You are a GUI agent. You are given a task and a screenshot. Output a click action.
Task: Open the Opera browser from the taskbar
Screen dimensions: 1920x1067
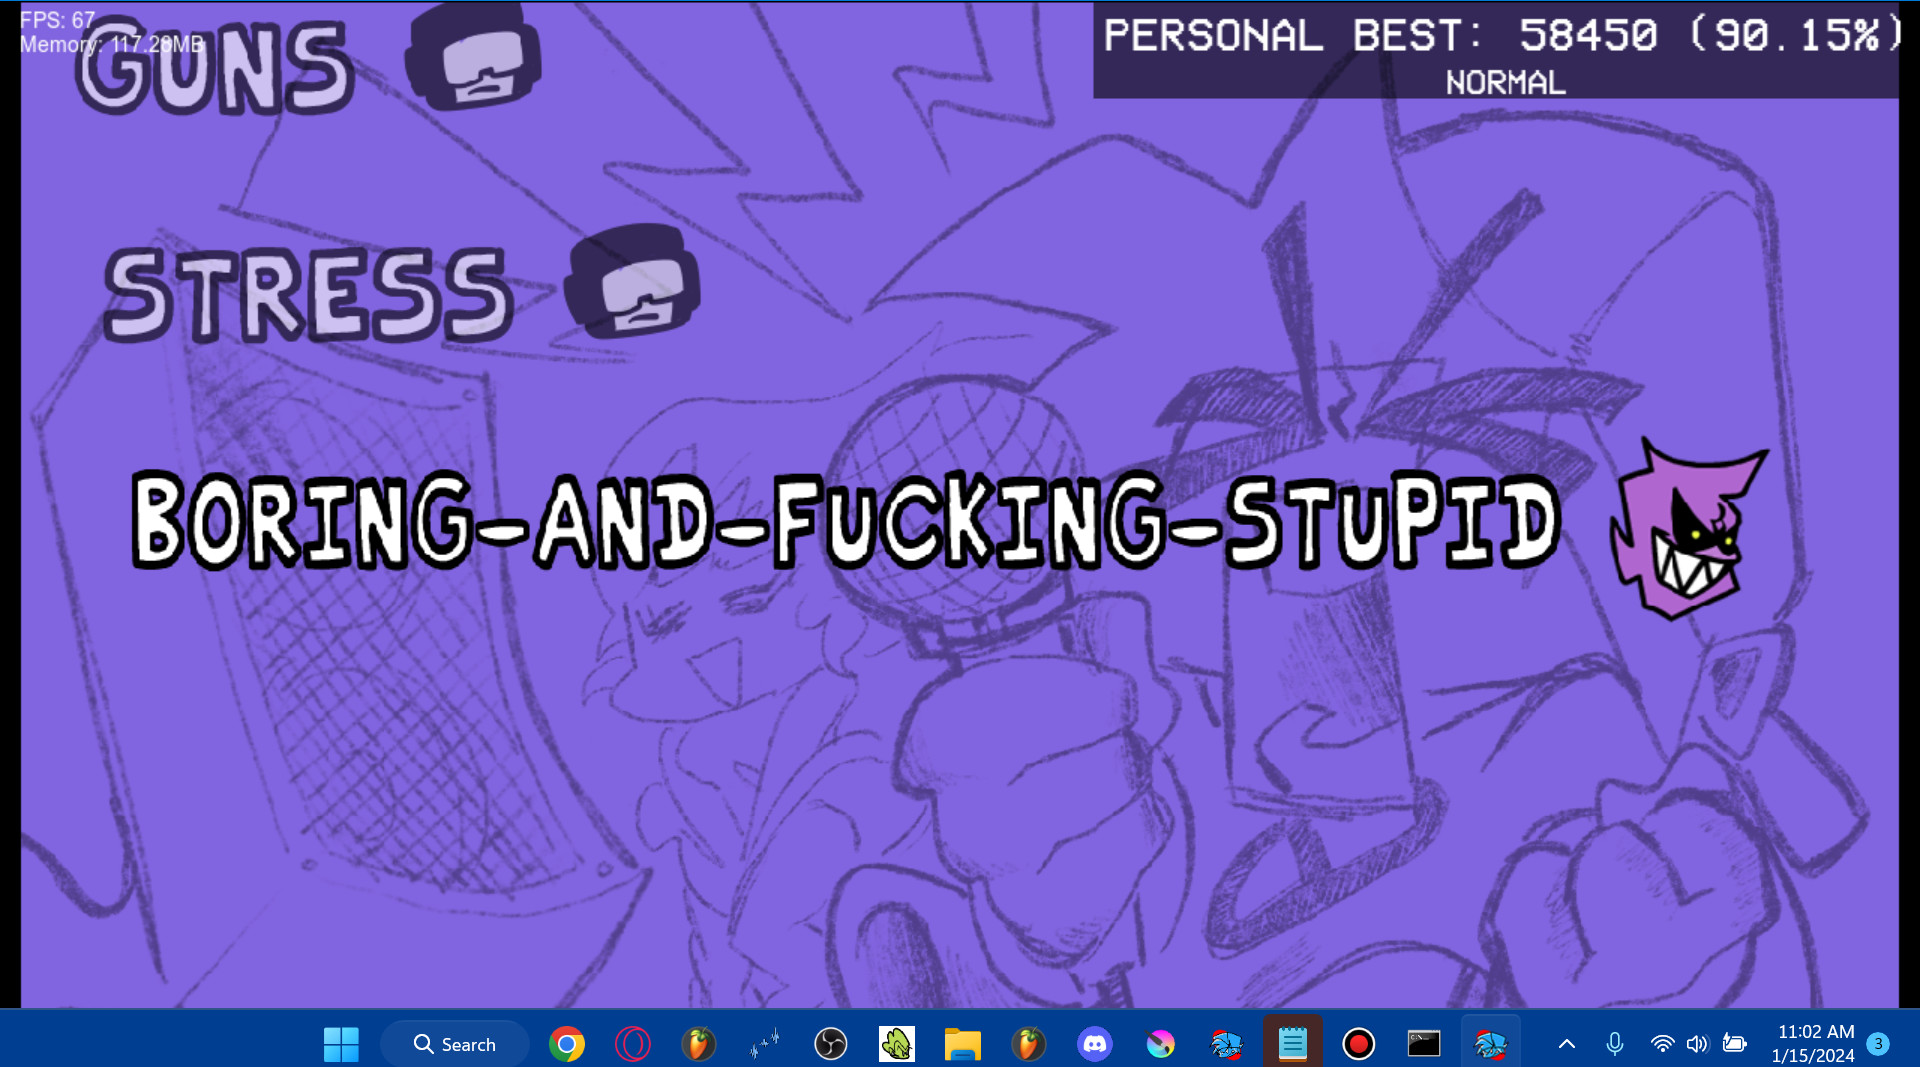click(x=633, y=1044)
